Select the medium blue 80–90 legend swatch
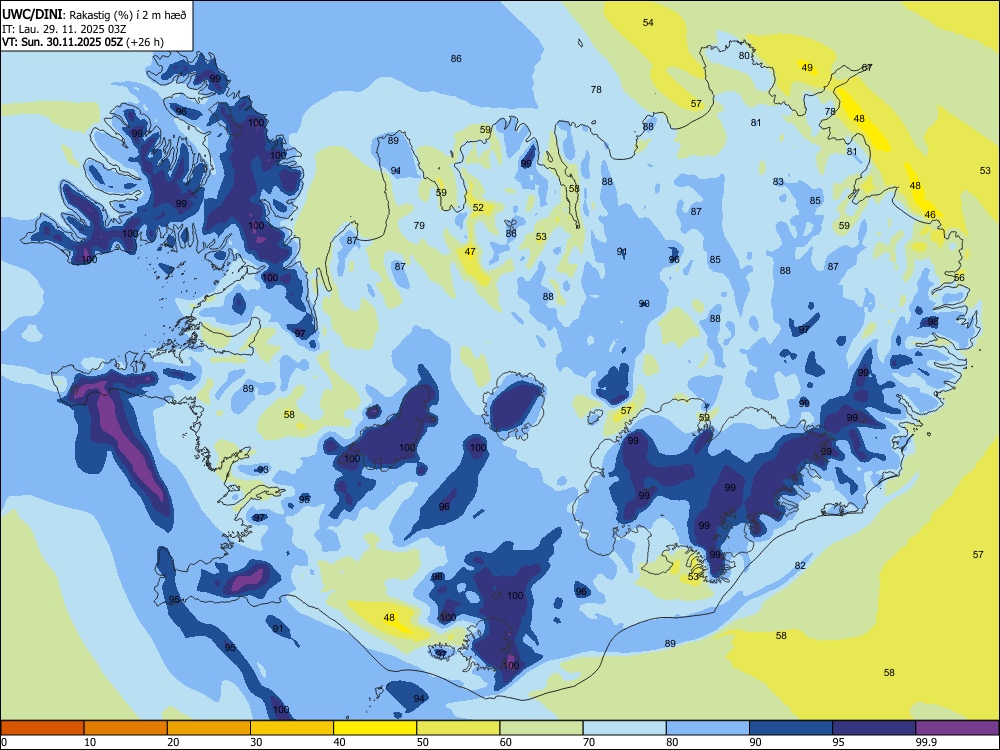1000x750 pixels. coord(708,728)
